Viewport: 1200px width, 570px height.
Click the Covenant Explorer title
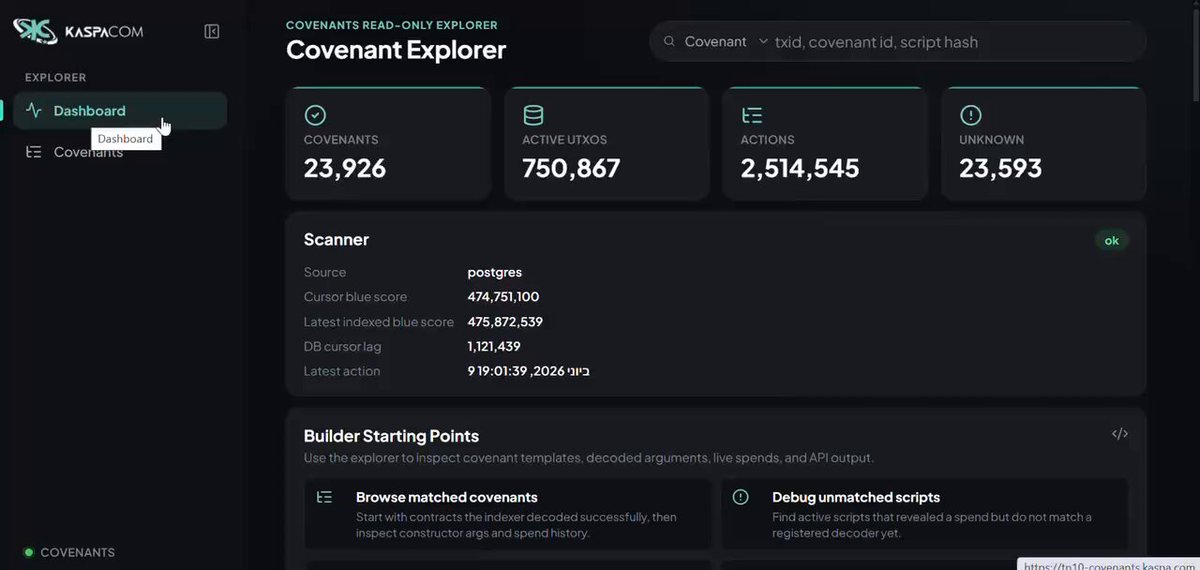[396, 50]
